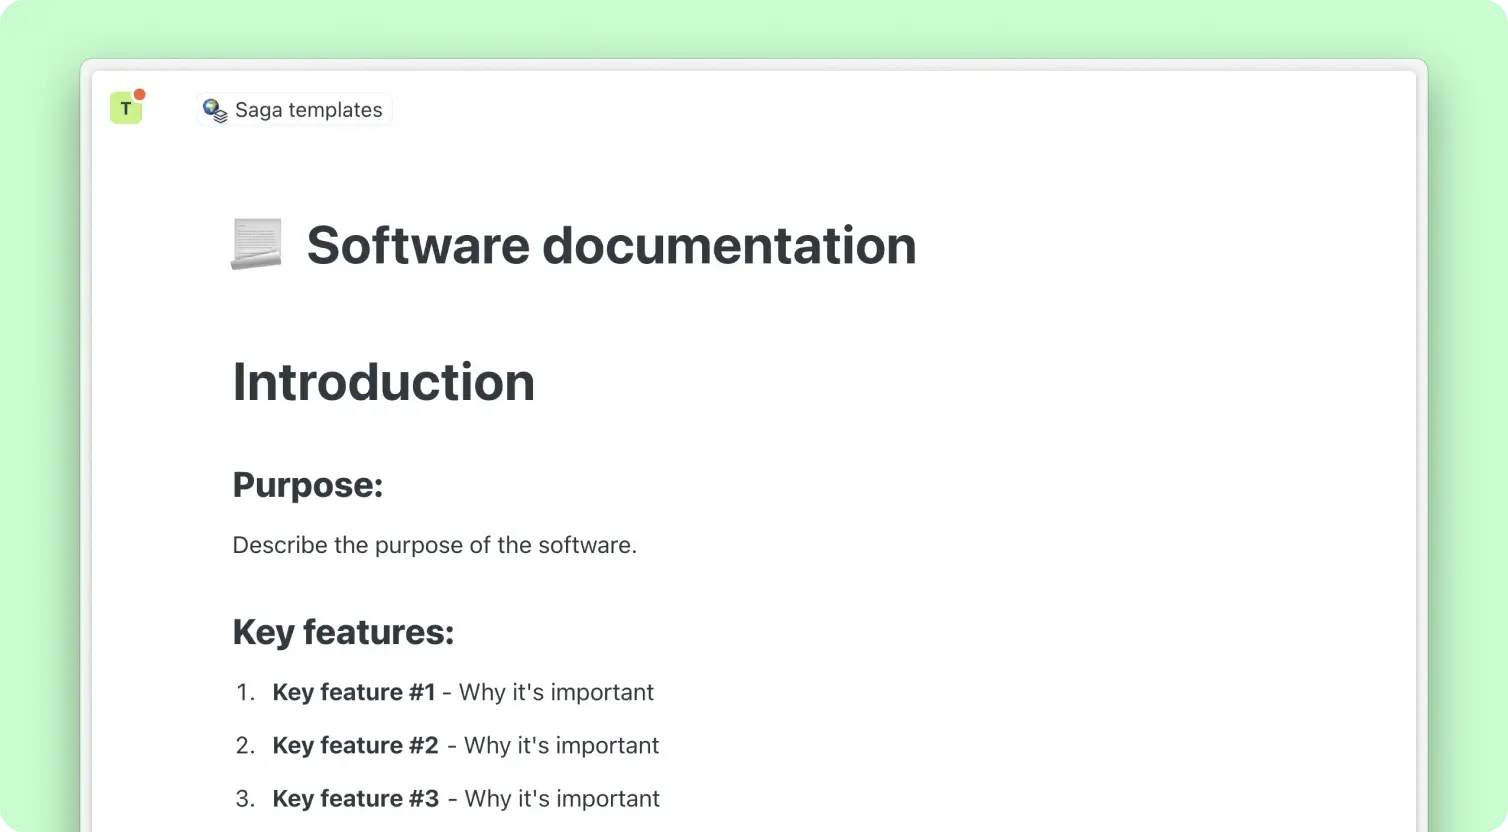
Task: Click bold text Key feature #1
Action: (x=354, y=692)
